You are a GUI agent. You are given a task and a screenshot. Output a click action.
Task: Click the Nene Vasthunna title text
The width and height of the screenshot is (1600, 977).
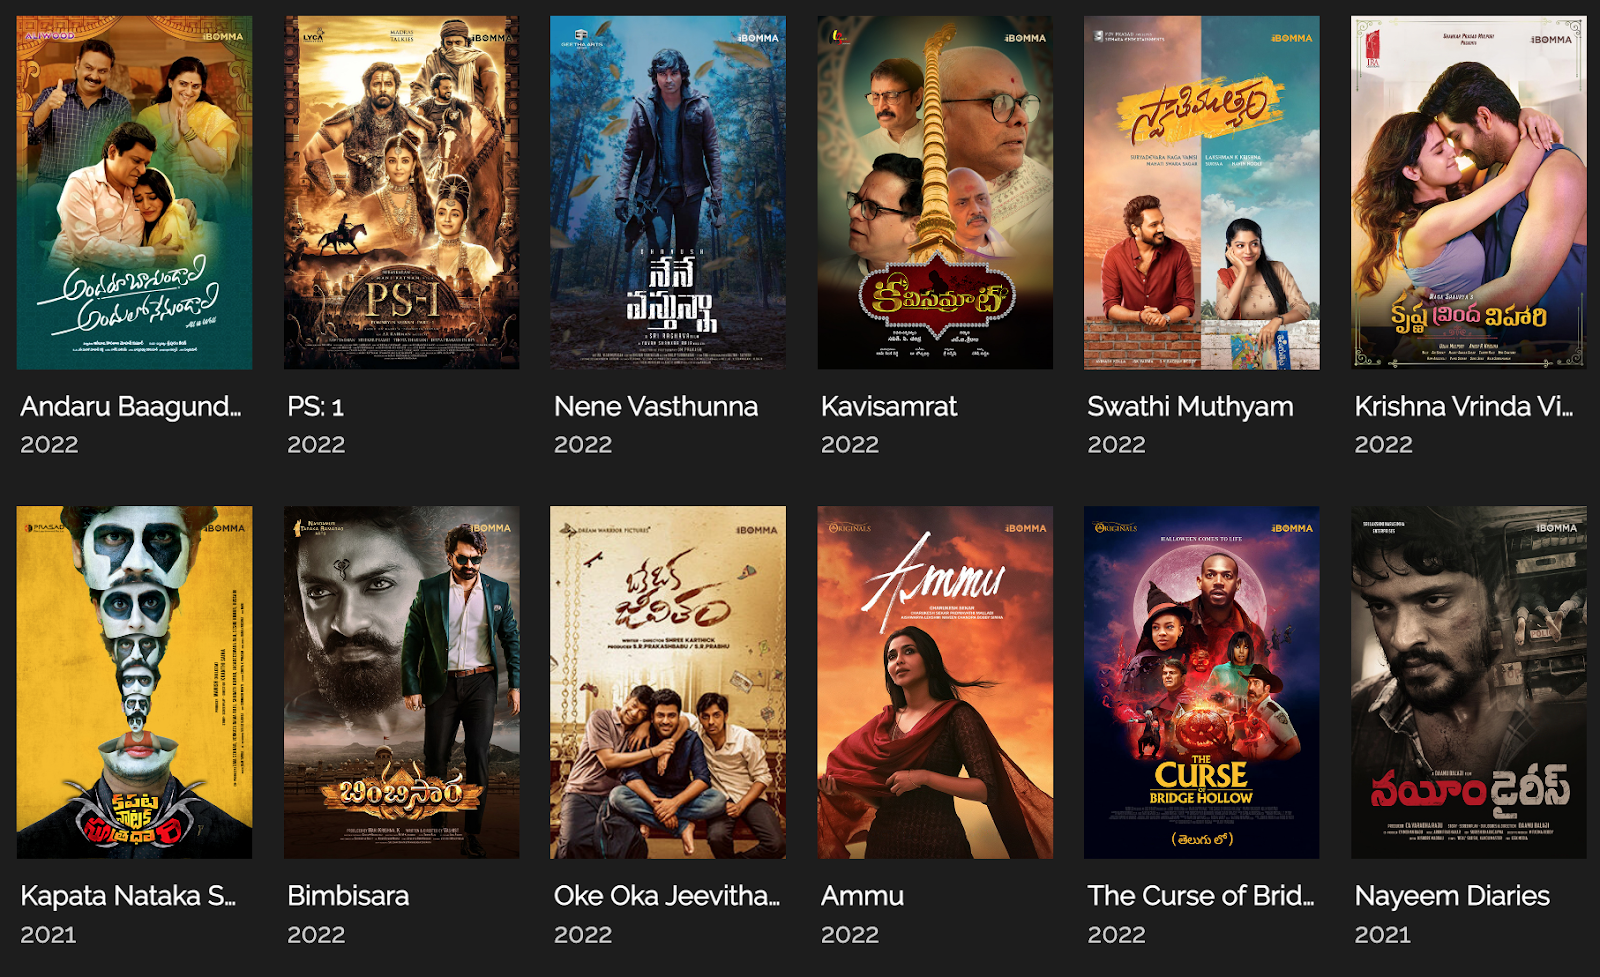point(656,406)
